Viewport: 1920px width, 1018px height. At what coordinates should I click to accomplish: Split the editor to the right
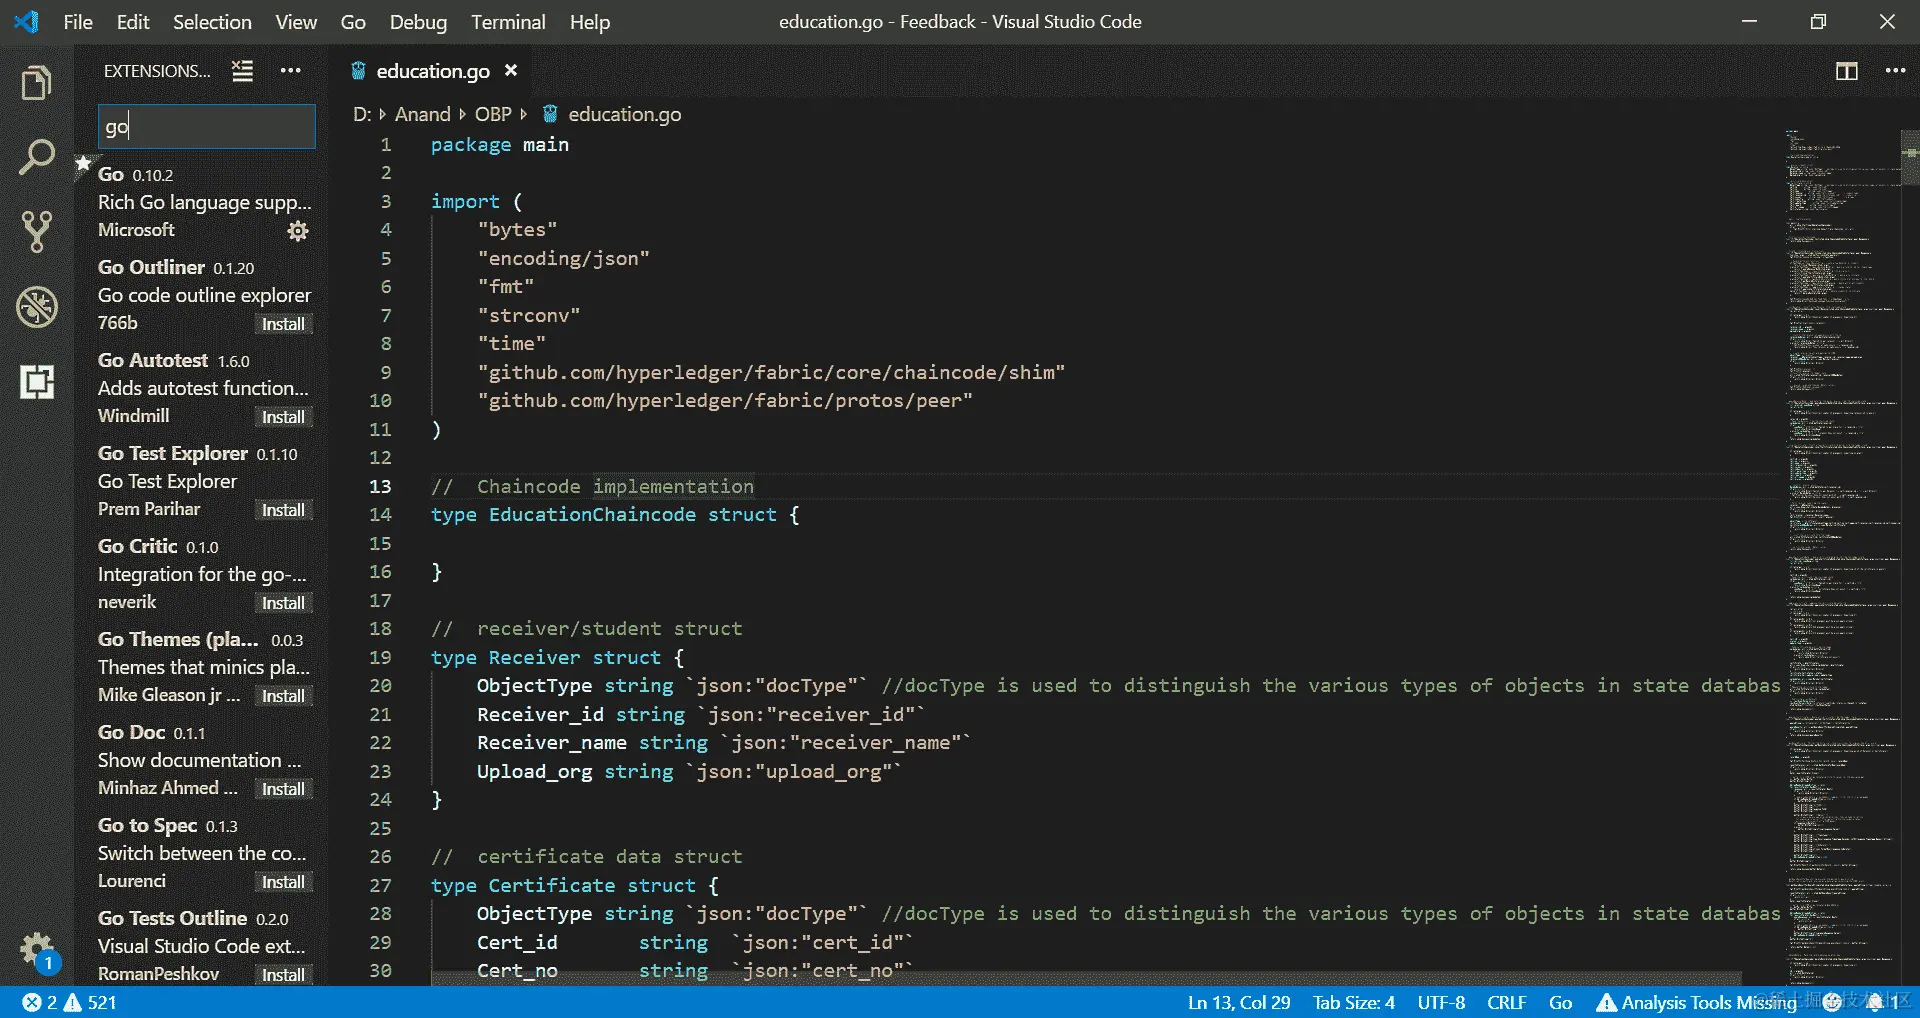pos(1847,71)
